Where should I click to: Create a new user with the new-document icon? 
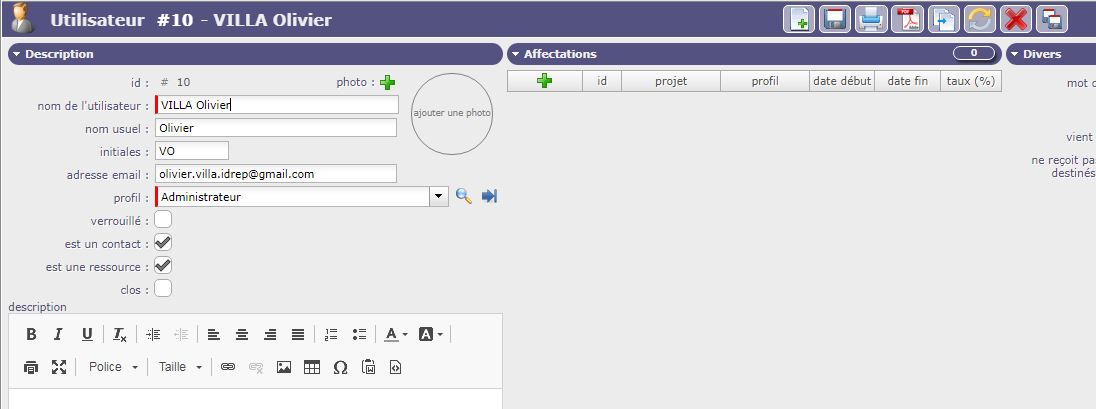(x=799, y=19)
